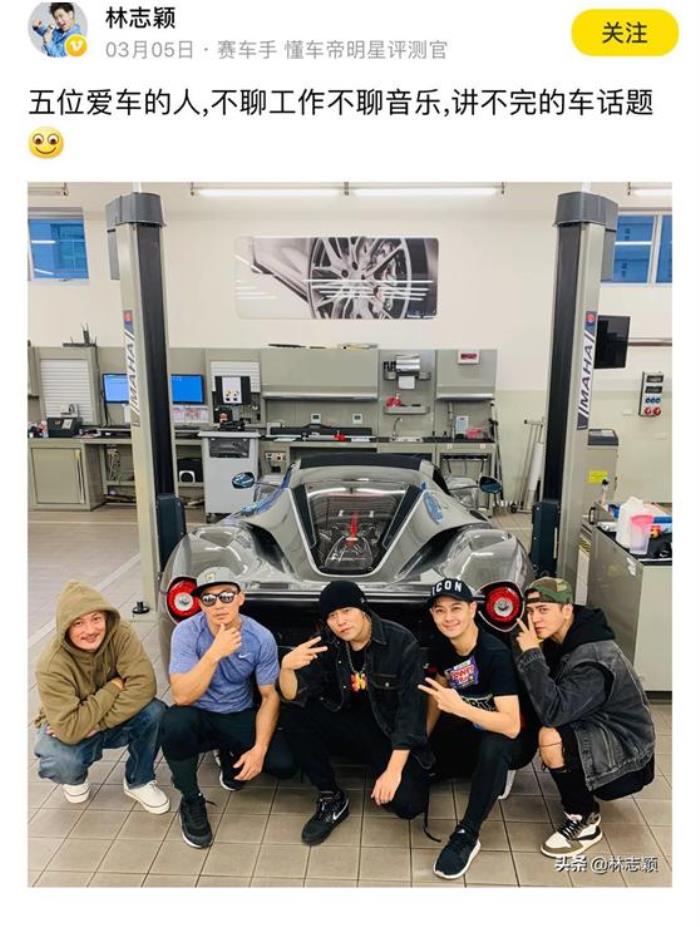Tap the smiling emoji in the post
The width and height of the screenshot is (700, 927).
click(x=46, y=144)
